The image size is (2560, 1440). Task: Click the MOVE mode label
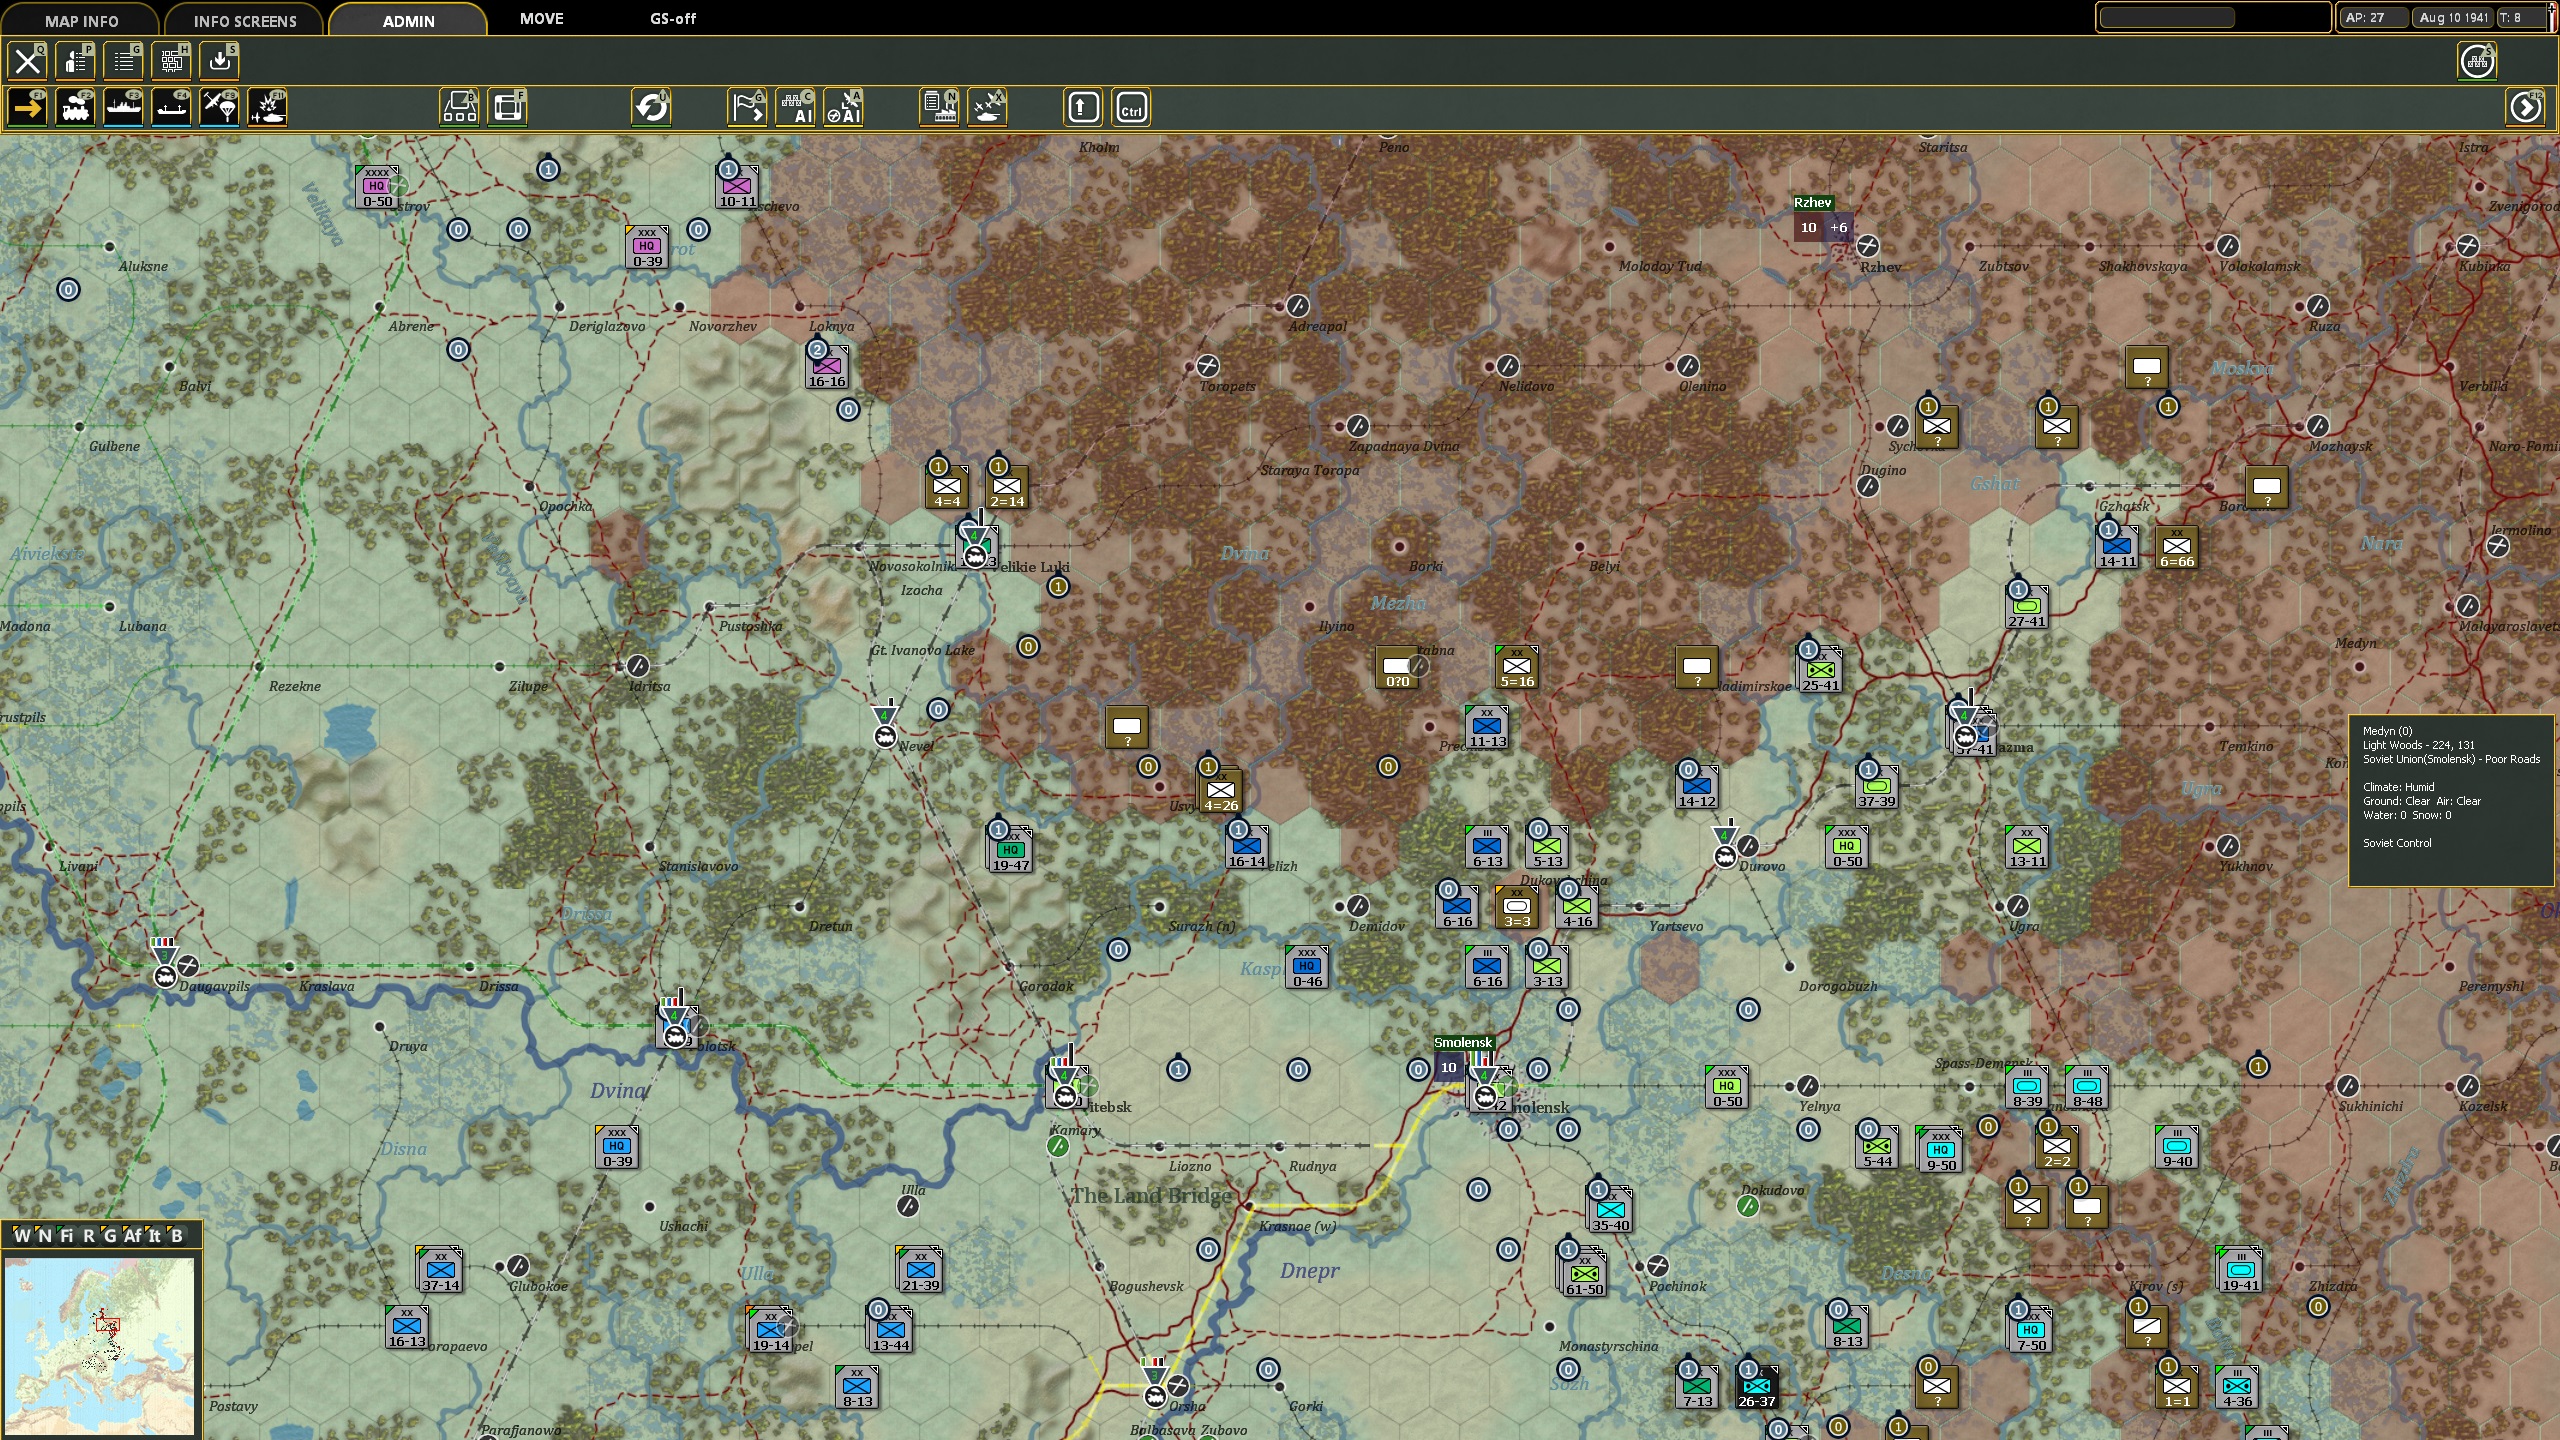[x=541, y=19]
